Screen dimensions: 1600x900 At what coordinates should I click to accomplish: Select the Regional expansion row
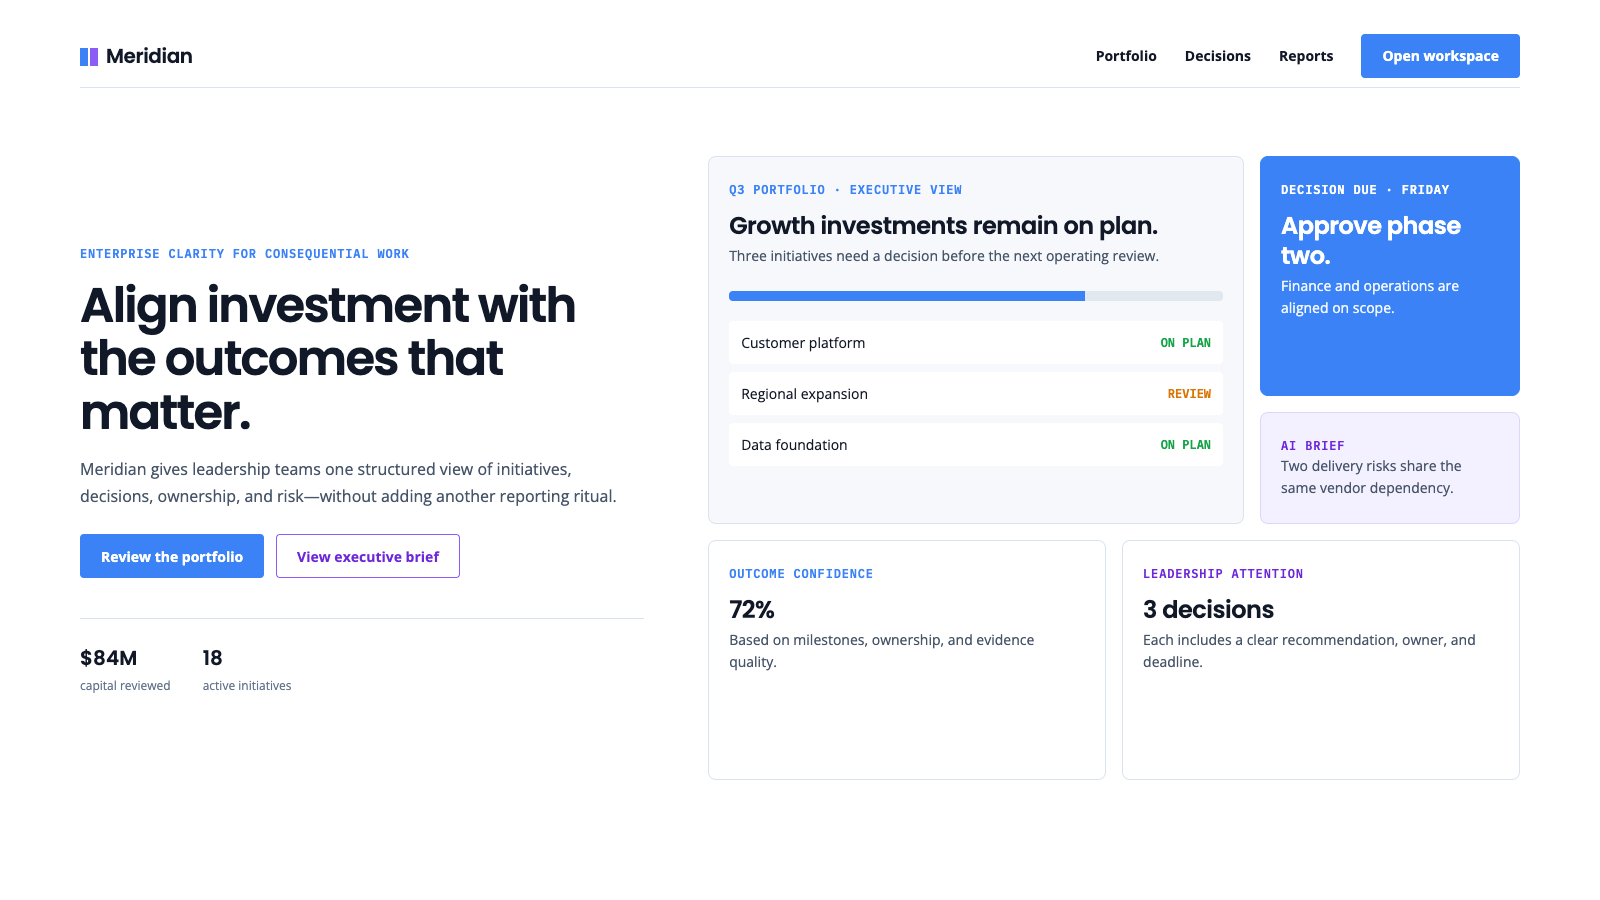[976, 394]
